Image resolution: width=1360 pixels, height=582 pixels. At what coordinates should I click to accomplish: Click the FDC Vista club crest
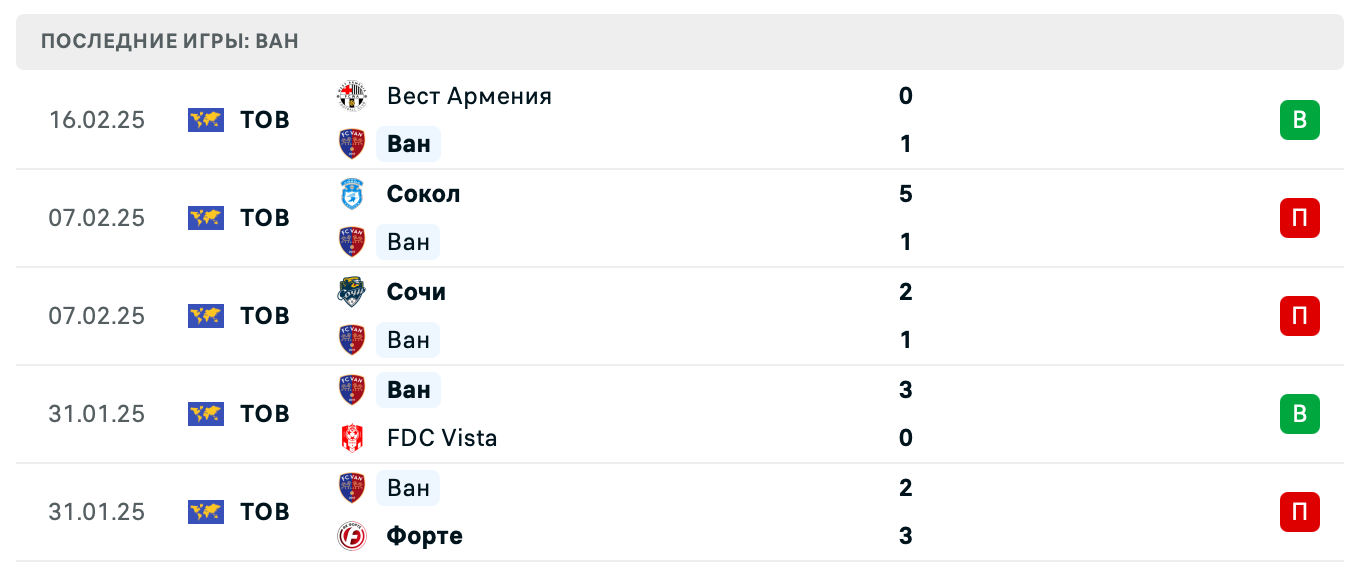pos(352,438)
